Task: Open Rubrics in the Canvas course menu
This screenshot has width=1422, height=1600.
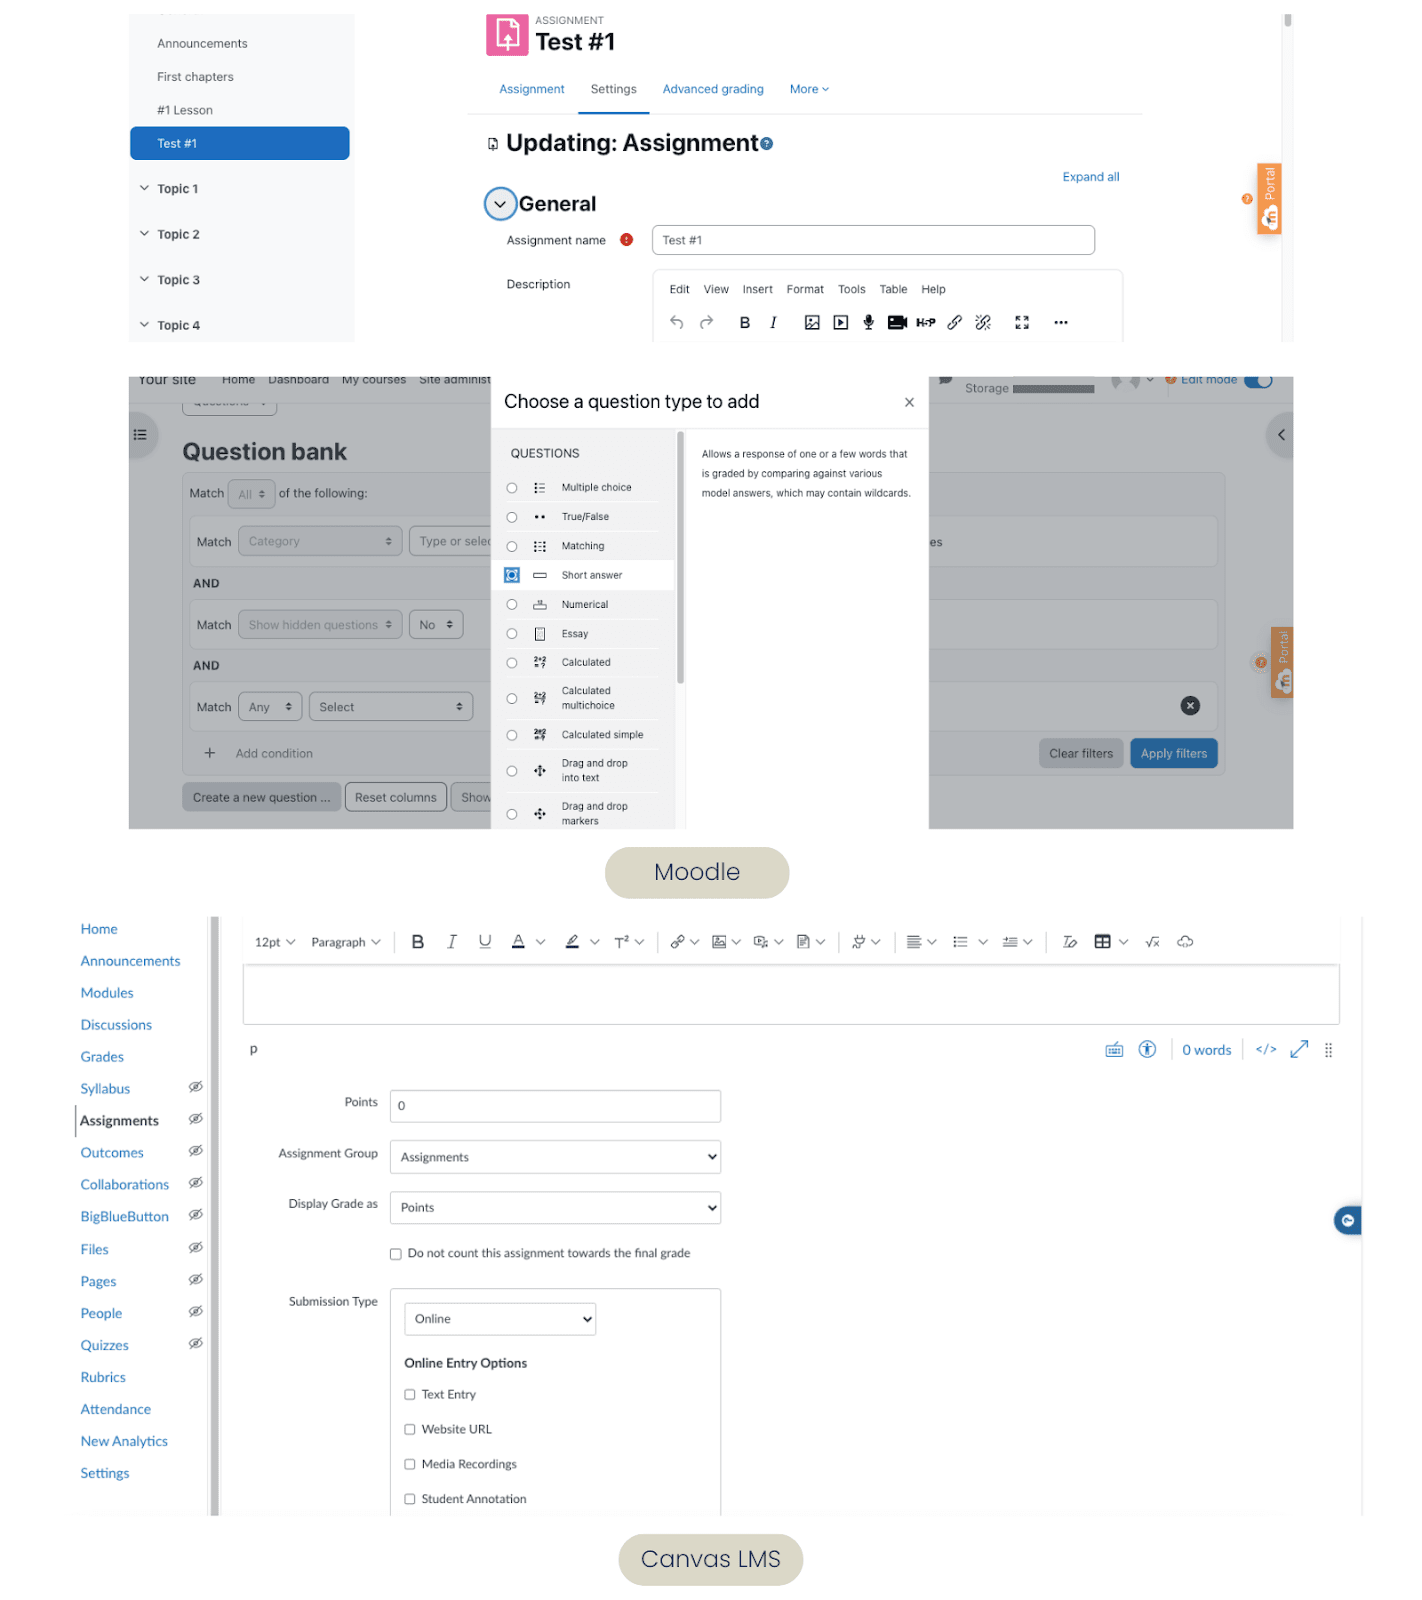Action: pos(103,1377)
